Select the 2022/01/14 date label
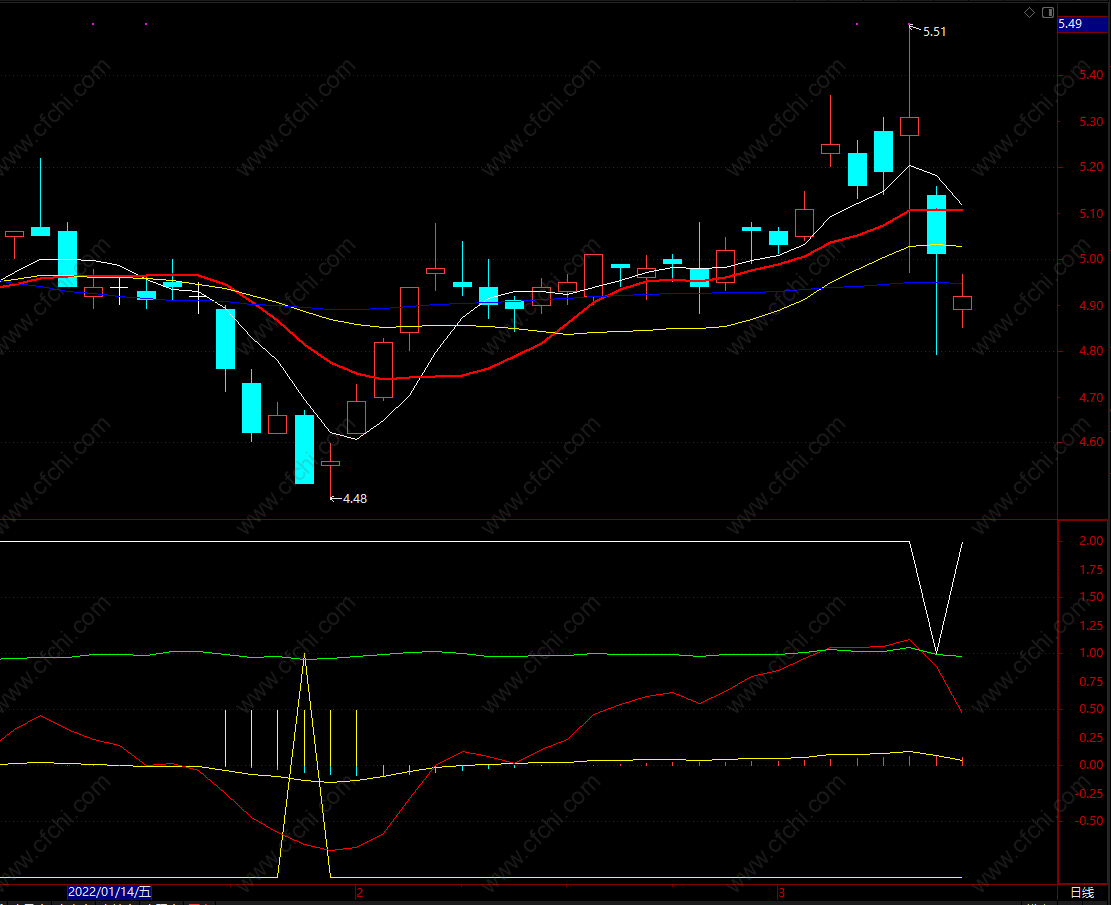This screenshot has height=905, width=1111. click(110, 892)
